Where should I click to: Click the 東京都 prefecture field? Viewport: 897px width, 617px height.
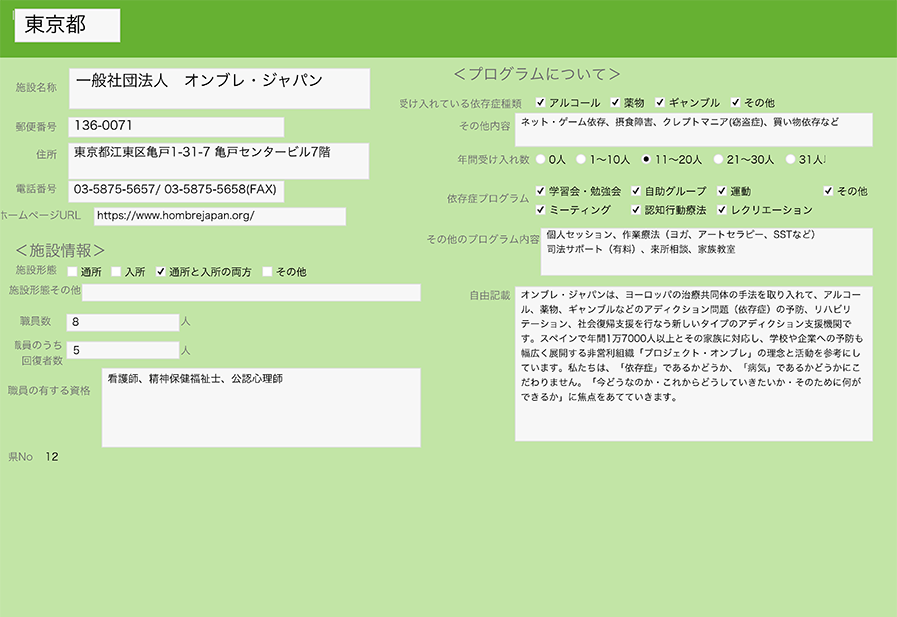[x=67, y=26]
